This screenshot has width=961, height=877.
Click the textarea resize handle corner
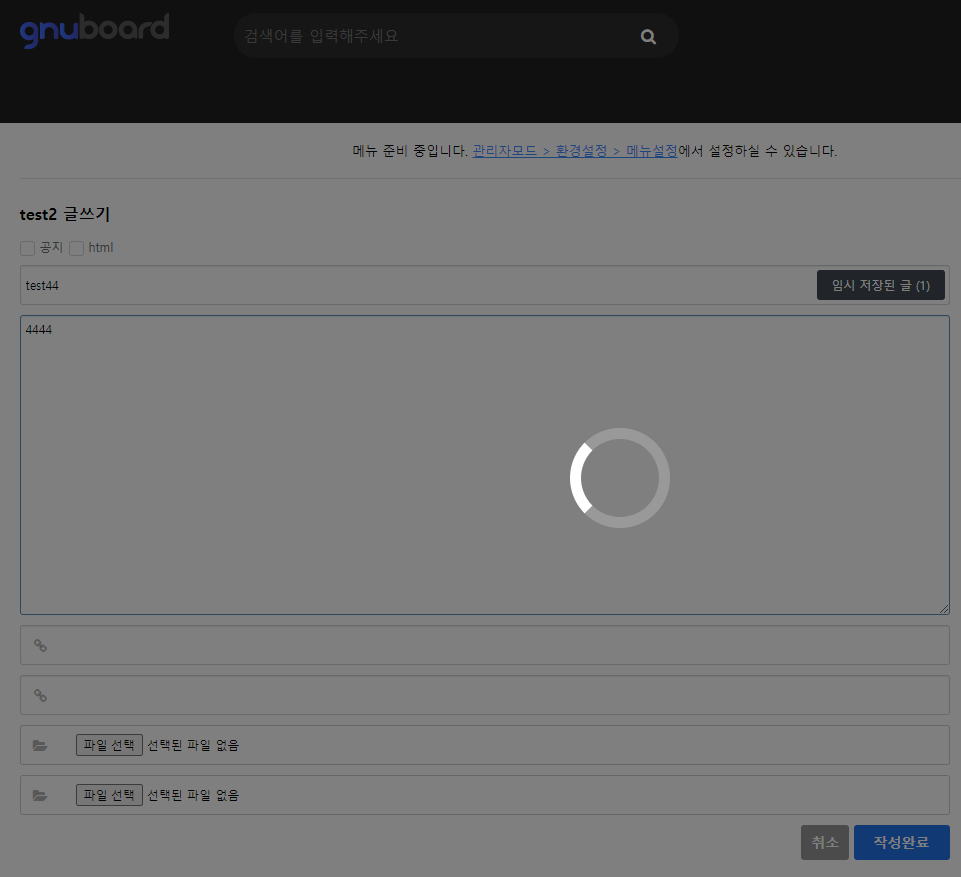point(943,608)
